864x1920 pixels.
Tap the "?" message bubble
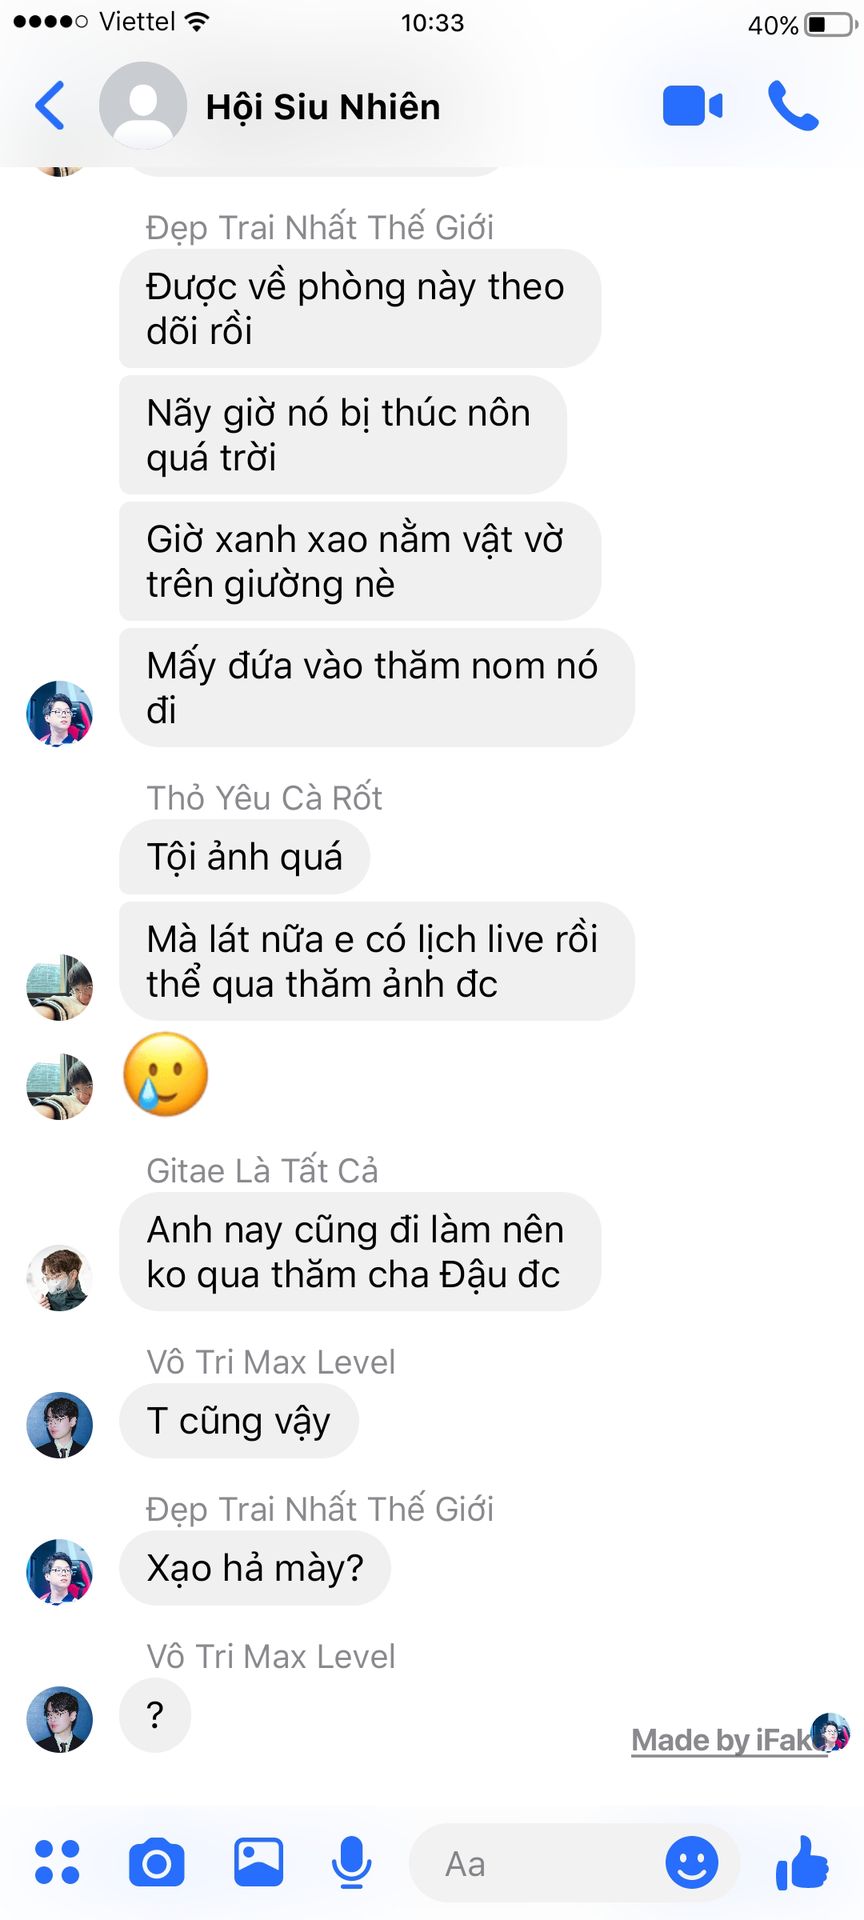(x=155, y=1715)
